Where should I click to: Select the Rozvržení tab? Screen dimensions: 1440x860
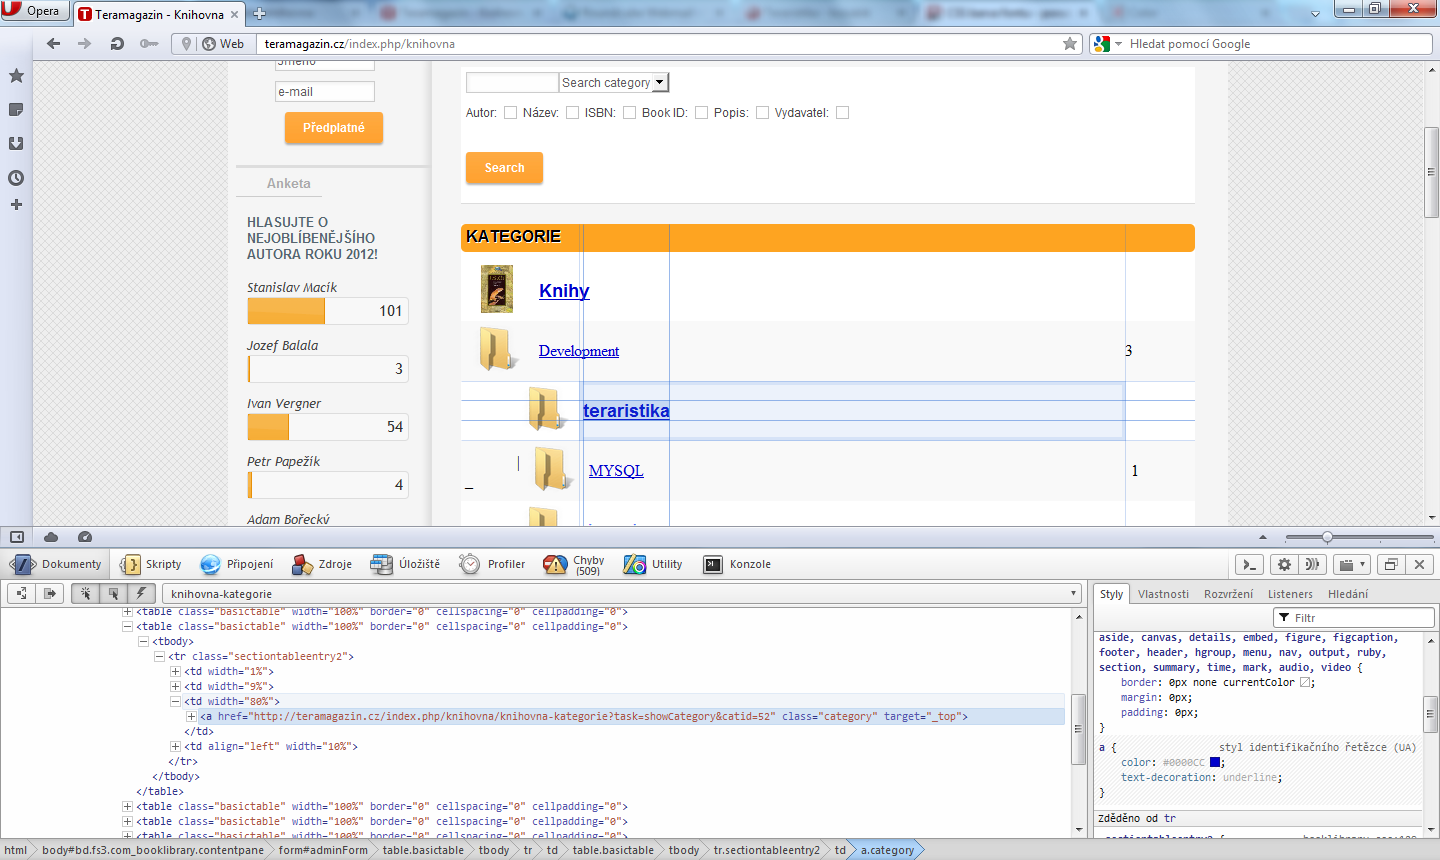tap(1228, 594)
